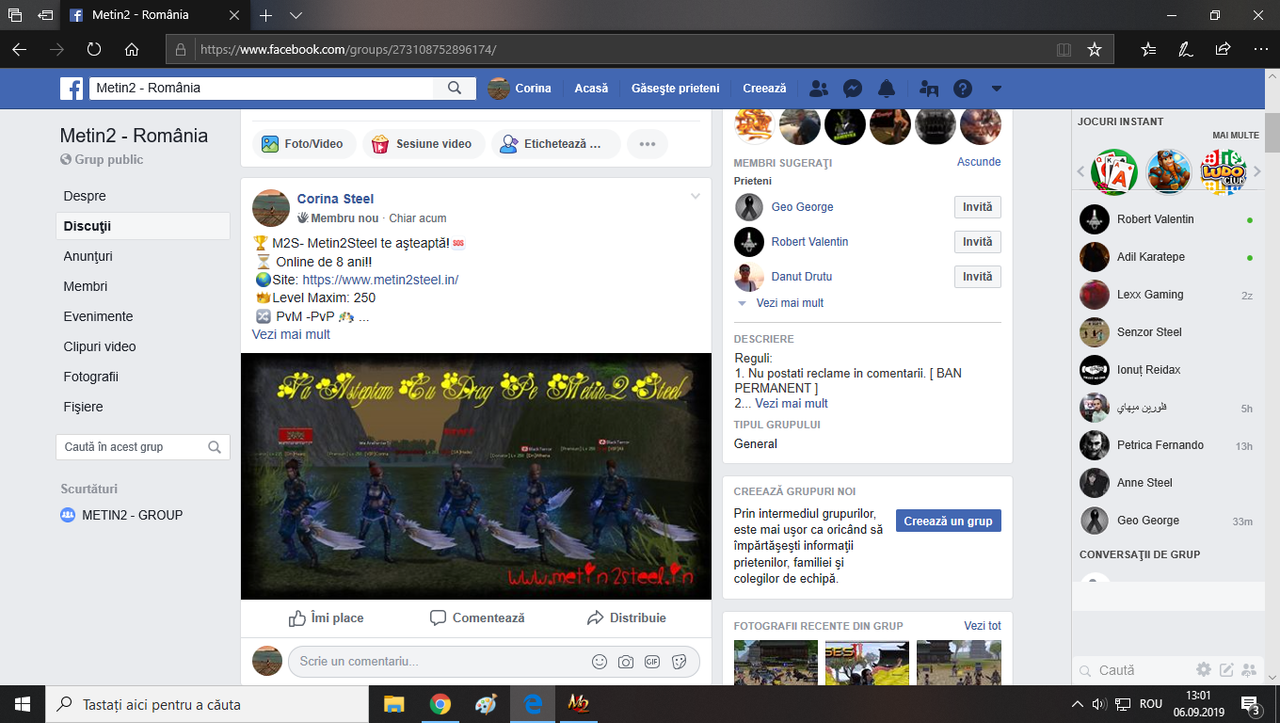Screen dimensions: 1280x723
Task: Open the post options chevron on Corina's post
Action: tap(695, 197)
